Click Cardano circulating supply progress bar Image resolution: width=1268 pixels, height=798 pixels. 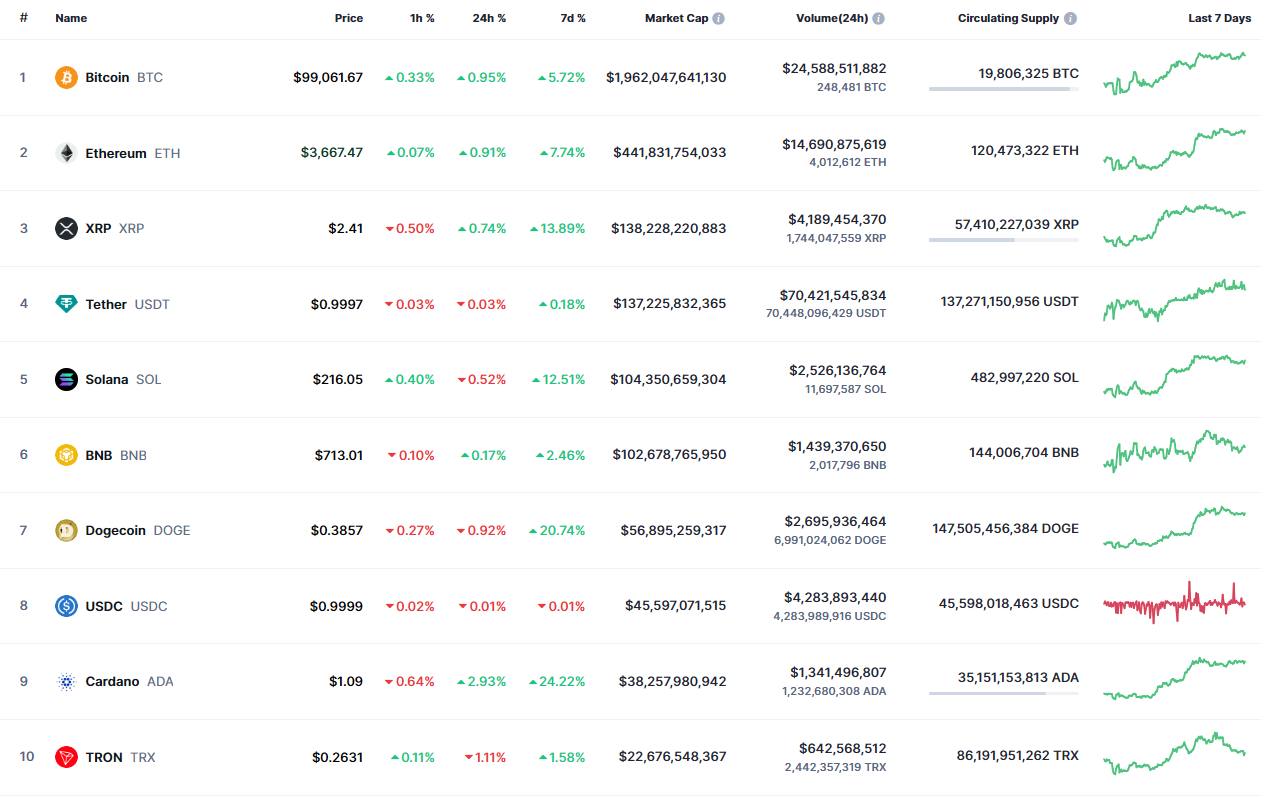tap(1004, 693)
